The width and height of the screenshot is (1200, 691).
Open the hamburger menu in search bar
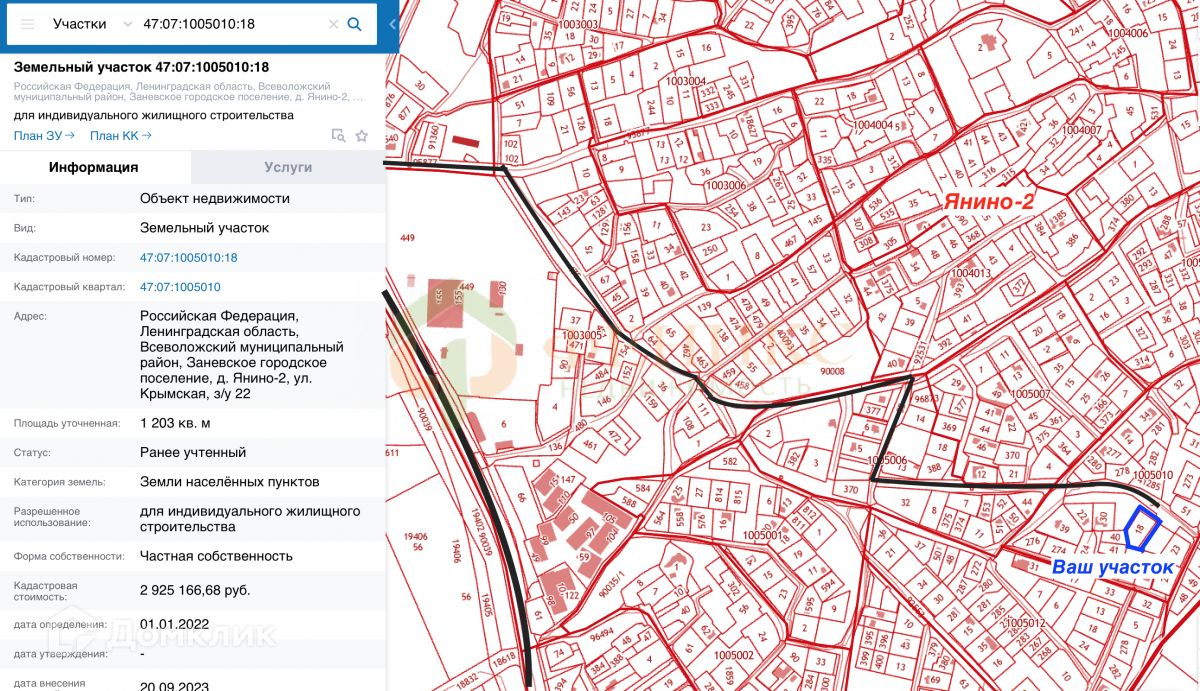pos(27,24)
